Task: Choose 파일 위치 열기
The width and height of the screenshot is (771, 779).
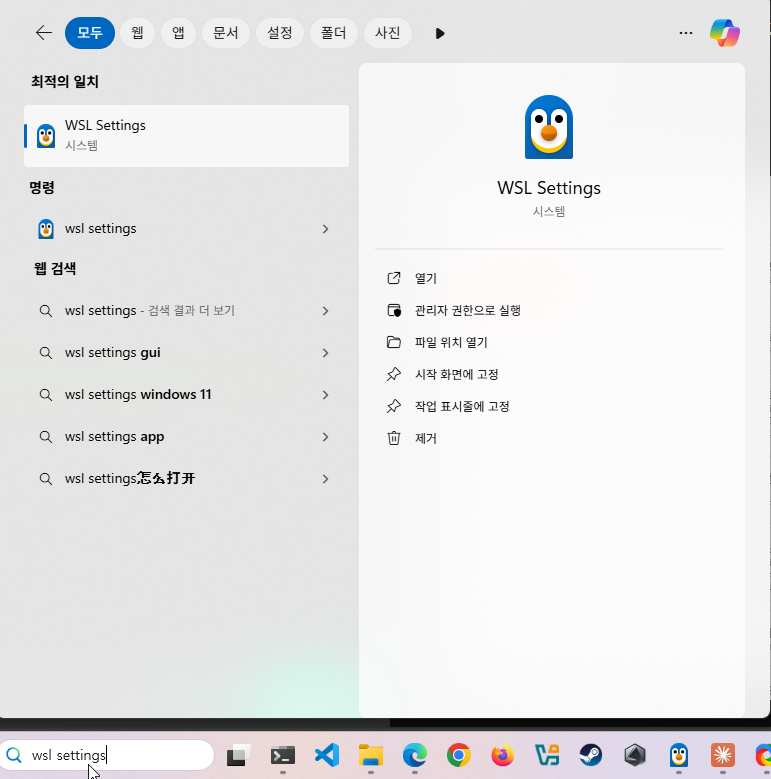Action: click(451, 342)
